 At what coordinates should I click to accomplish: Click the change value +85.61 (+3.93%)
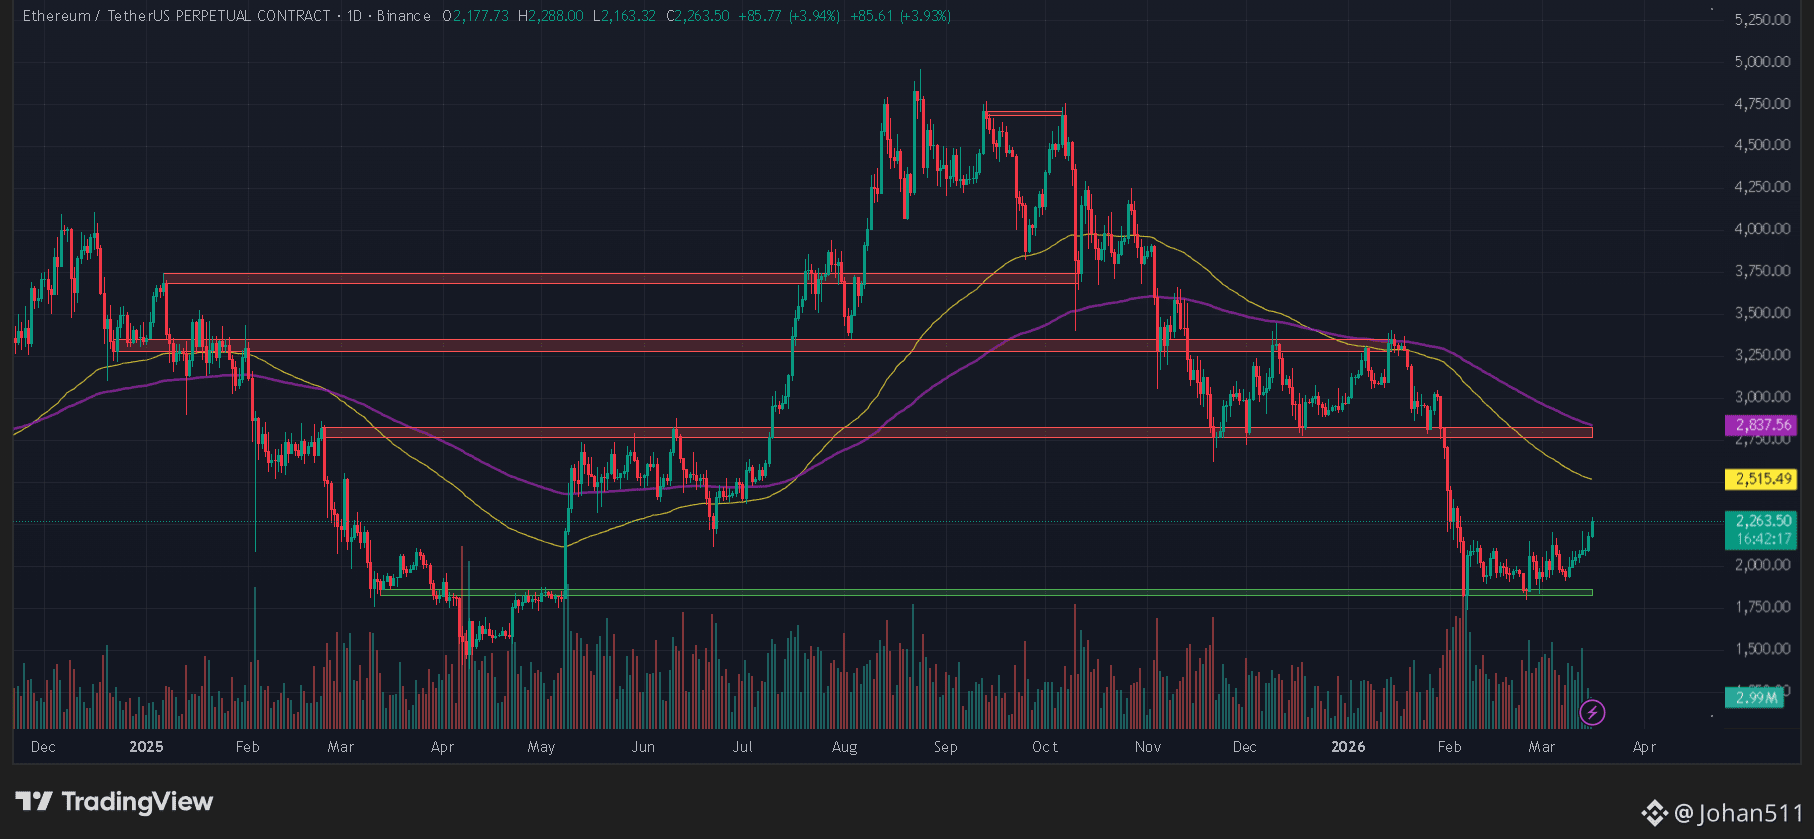coord(900,16)
